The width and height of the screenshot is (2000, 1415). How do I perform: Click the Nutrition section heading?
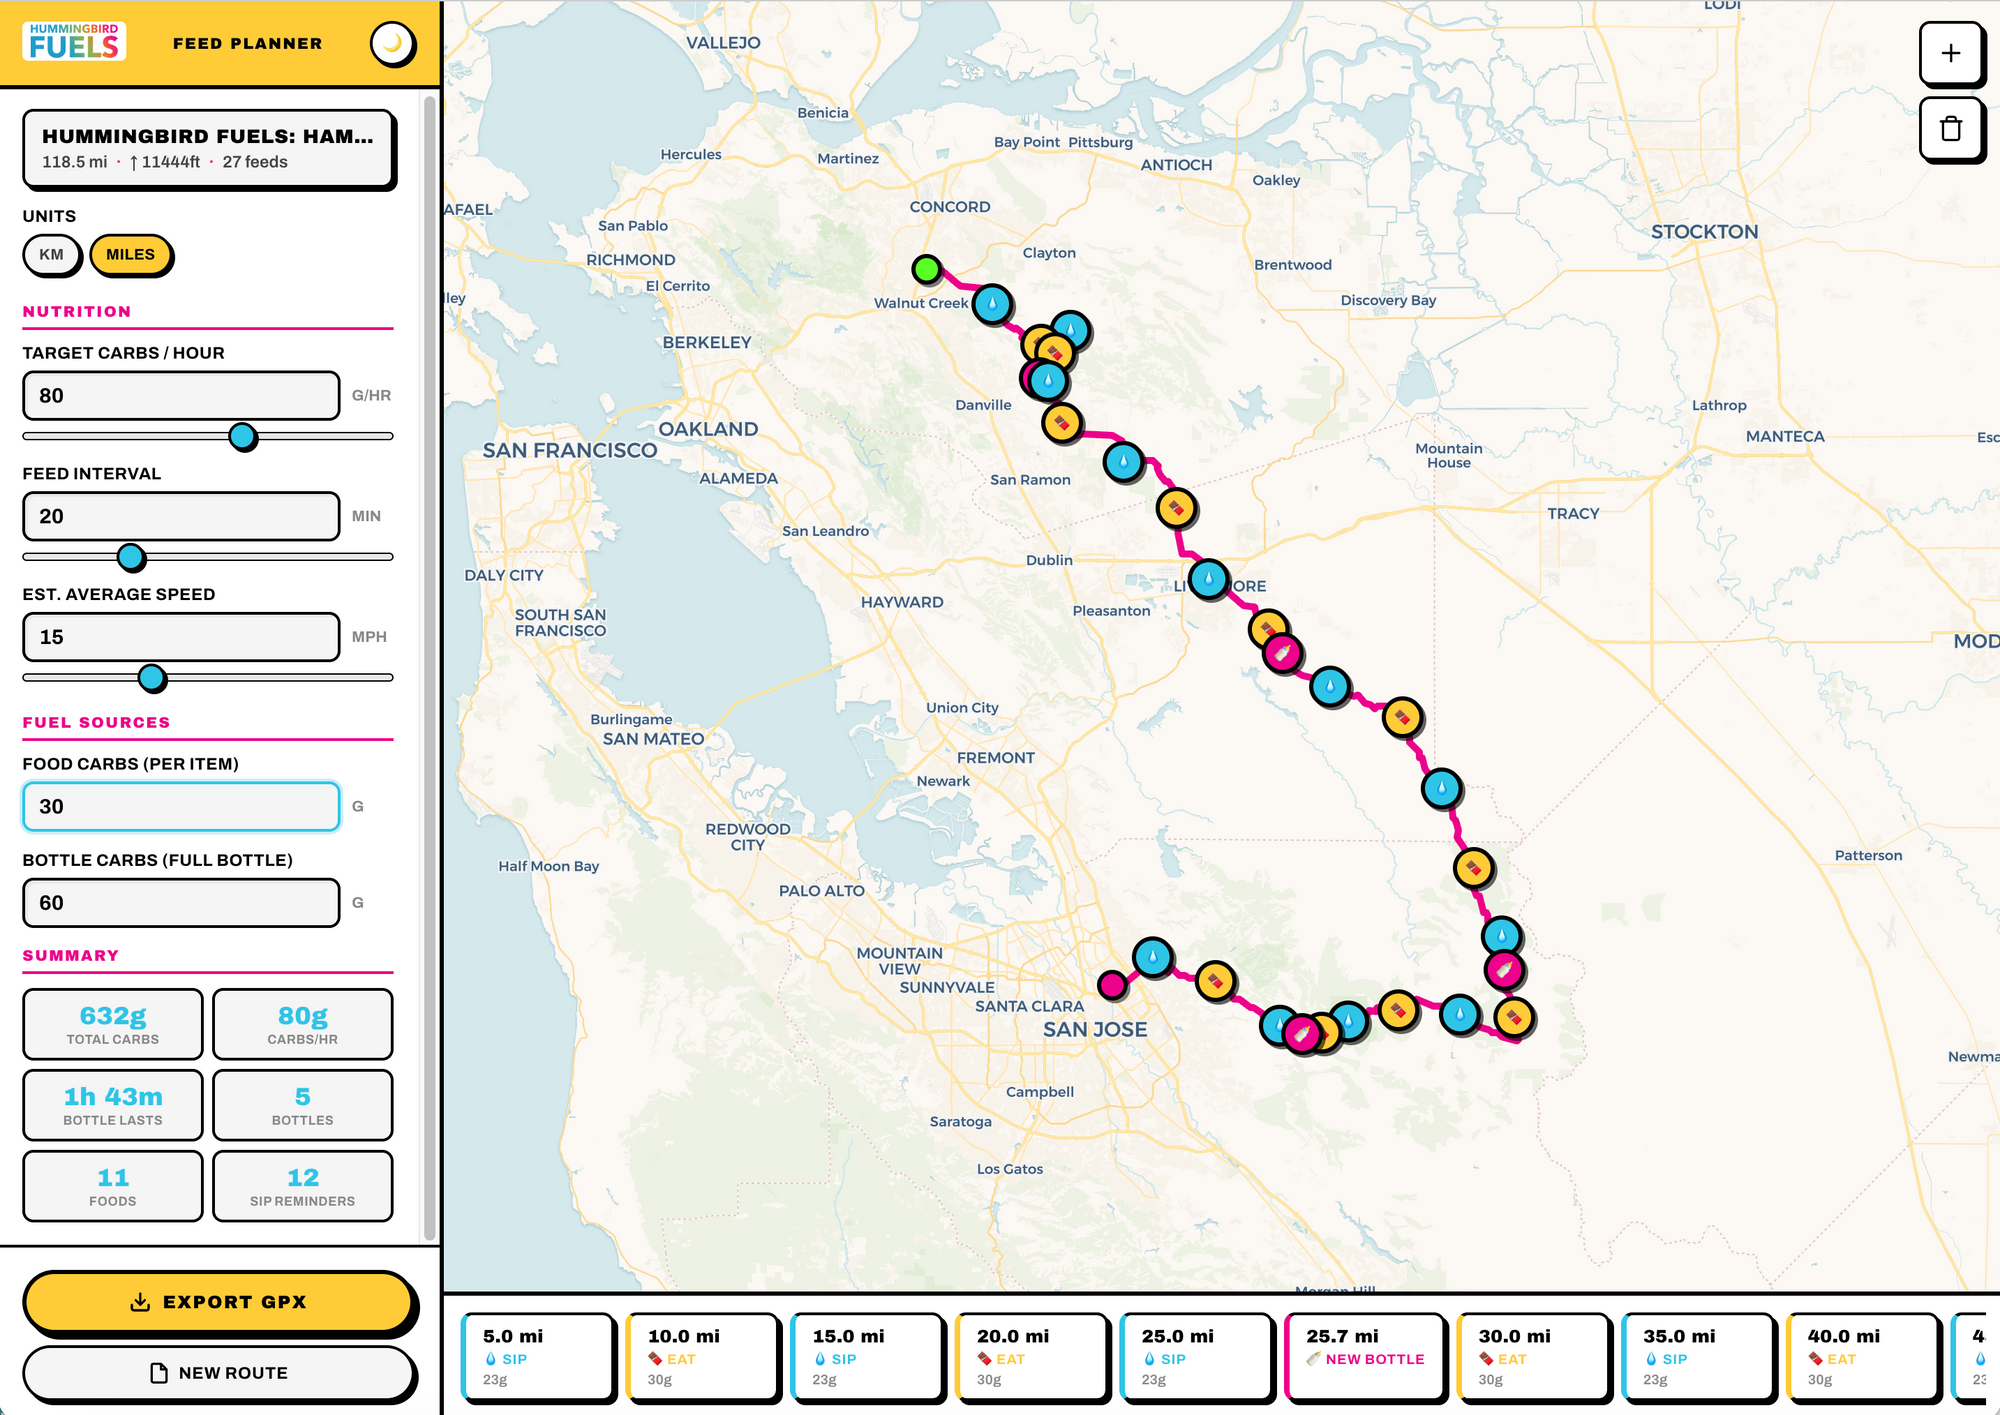[77, 312]
